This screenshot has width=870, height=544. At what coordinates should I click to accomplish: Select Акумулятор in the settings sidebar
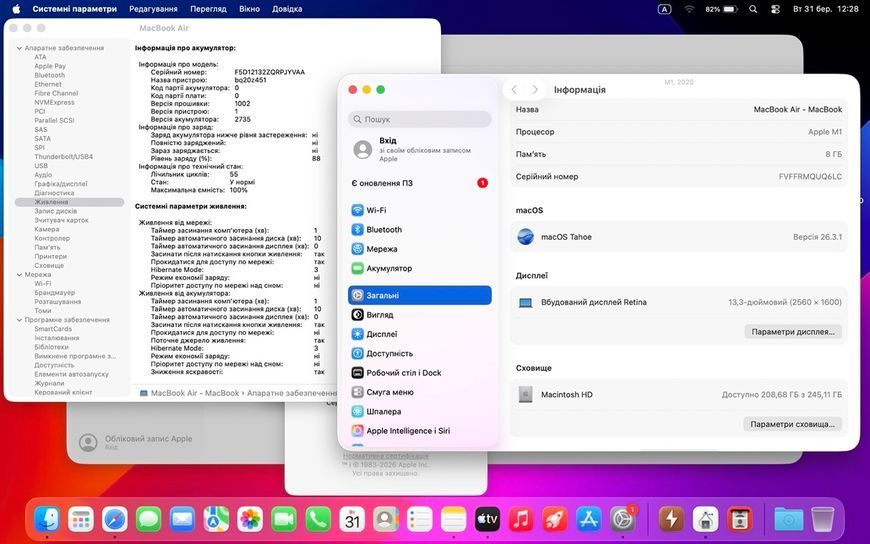pyautogui.click(x=419, y=269)
